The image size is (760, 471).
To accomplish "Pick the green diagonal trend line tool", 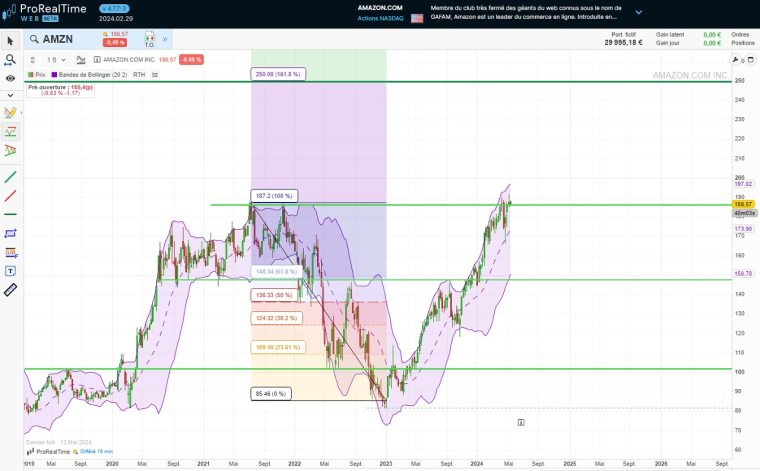I will click(x=10, y=177).
